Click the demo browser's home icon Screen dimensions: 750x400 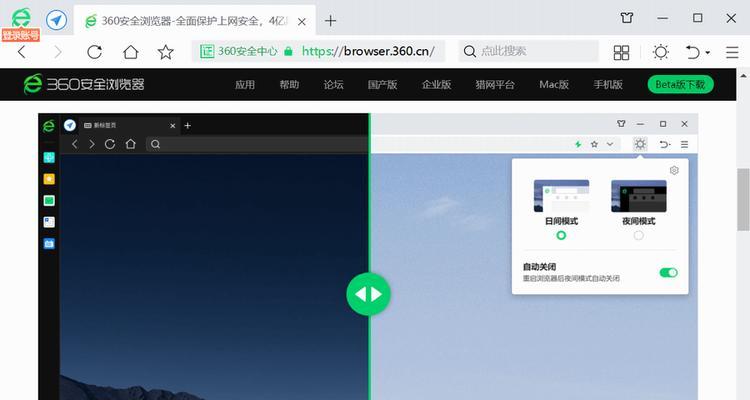(131, 144)
